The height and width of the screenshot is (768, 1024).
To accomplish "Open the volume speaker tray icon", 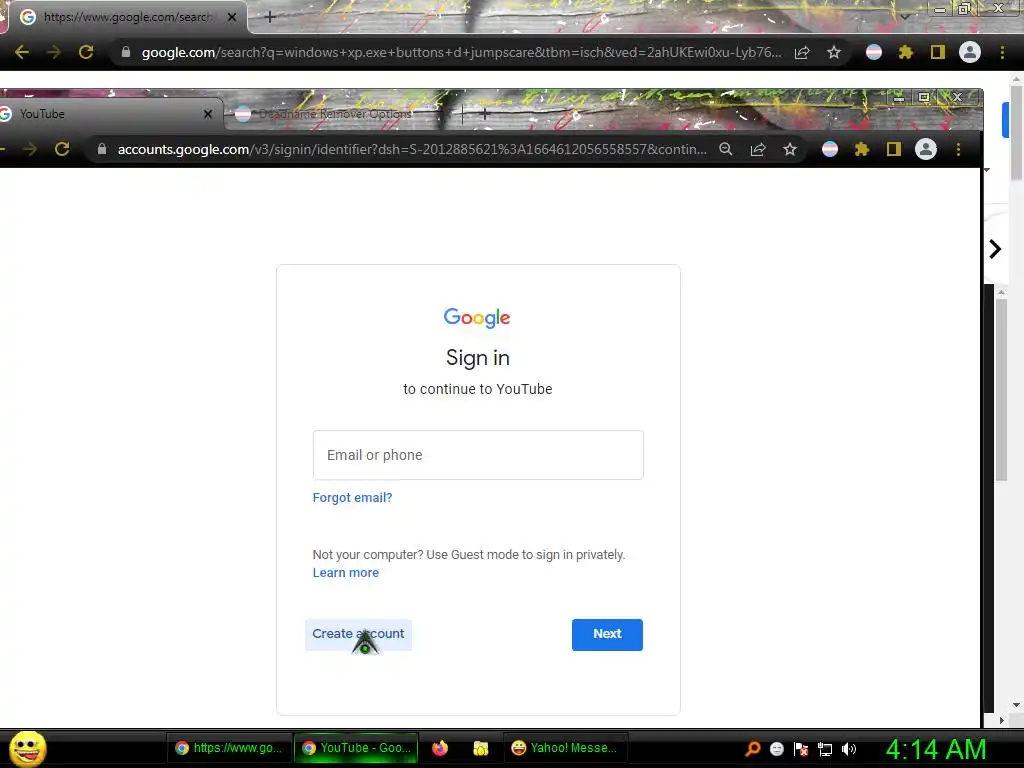I will [x=849, y=749].
